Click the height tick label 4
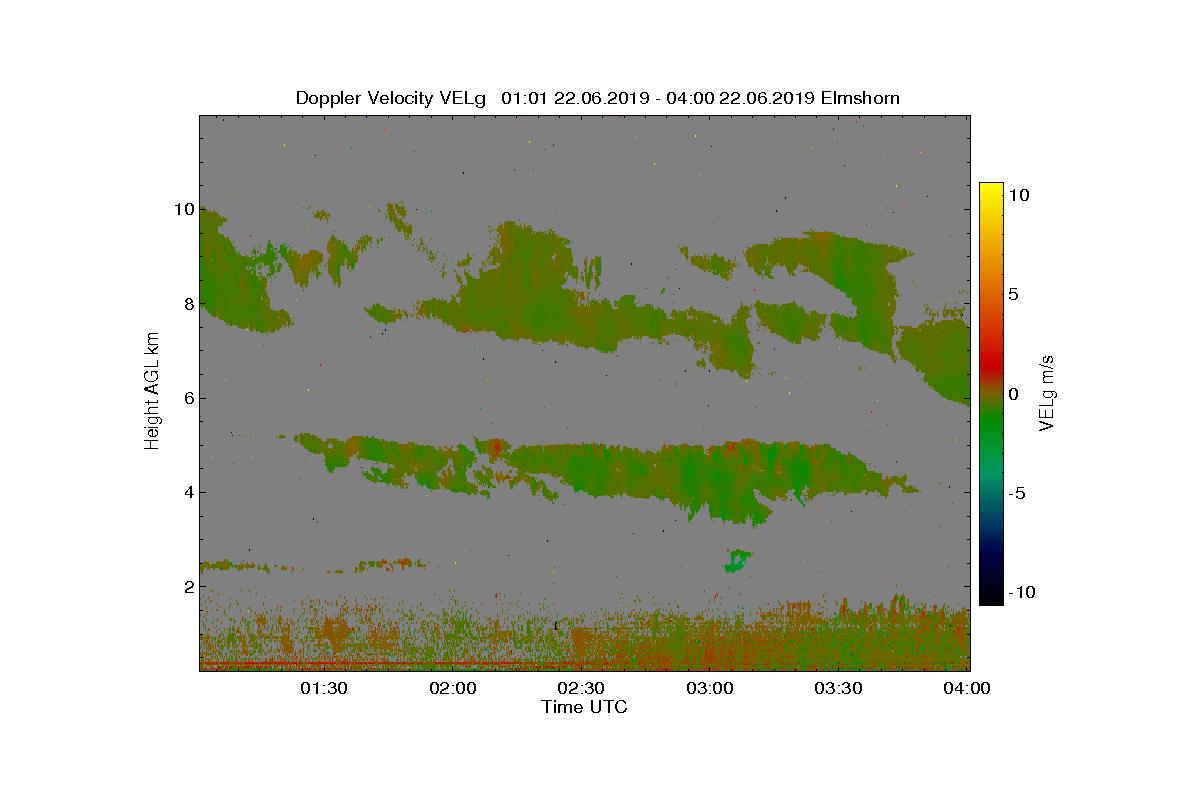The width and height of the screenshot is (1200, 800). (x=187, y=492)
